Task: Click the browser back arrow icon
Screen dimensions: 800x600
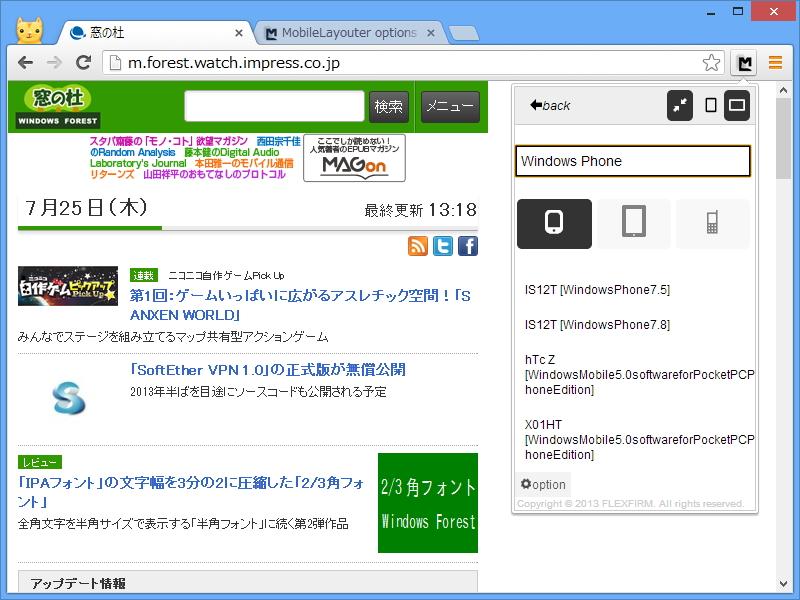Action: click(x=26, y=62)
